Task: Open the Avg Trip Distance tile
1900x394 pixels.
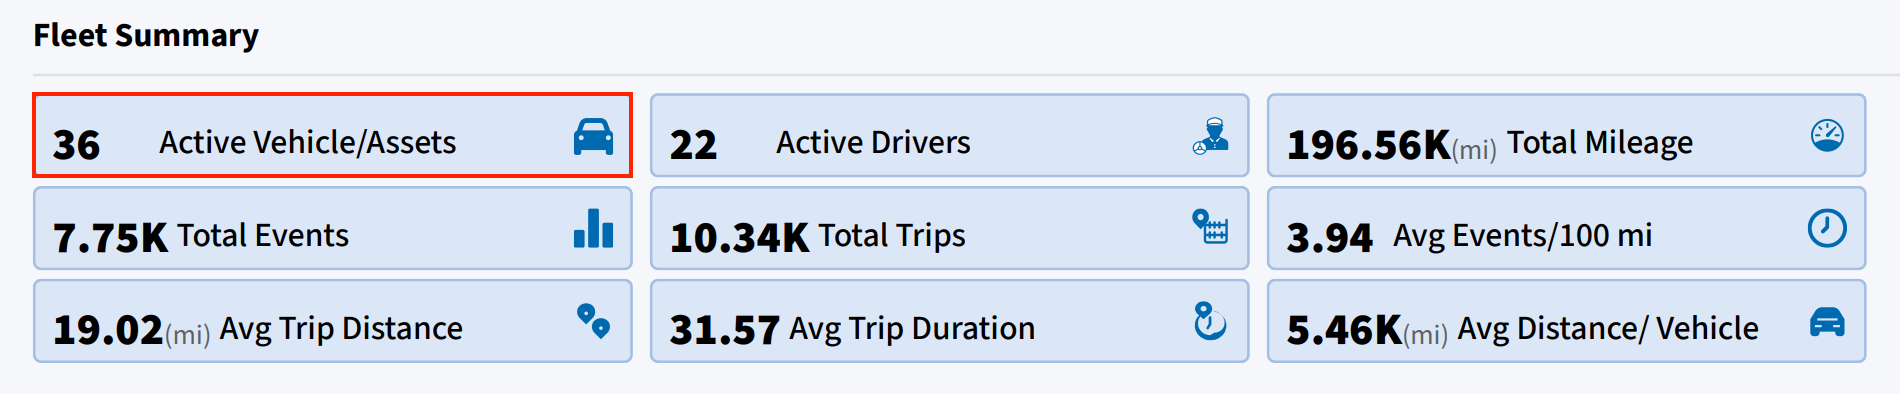Action: click(333, 321)
